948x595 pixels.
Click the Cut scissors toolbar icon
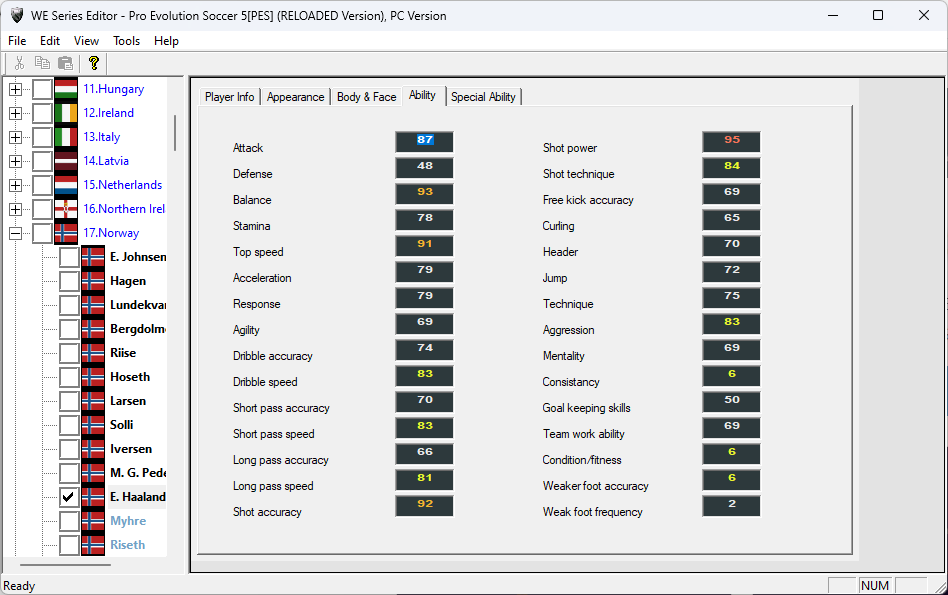(x=19, y=63)
